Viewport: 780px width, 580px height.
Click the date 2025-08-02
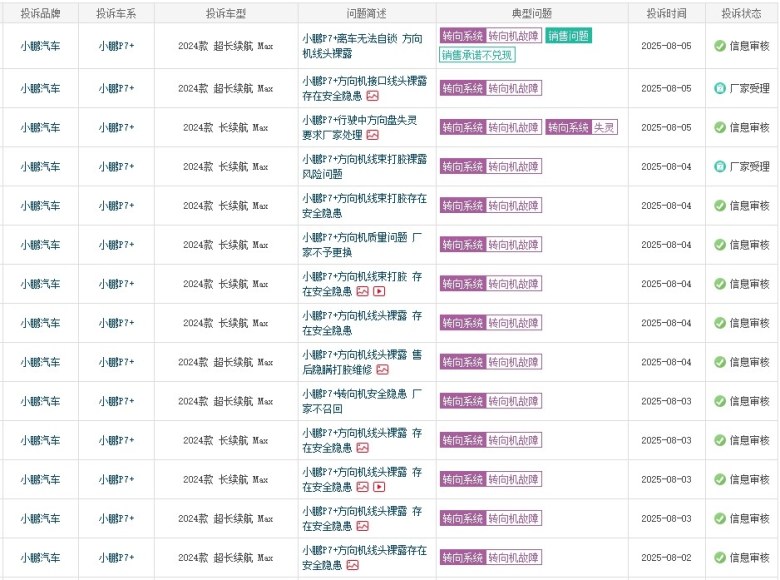tap(666, 558)
